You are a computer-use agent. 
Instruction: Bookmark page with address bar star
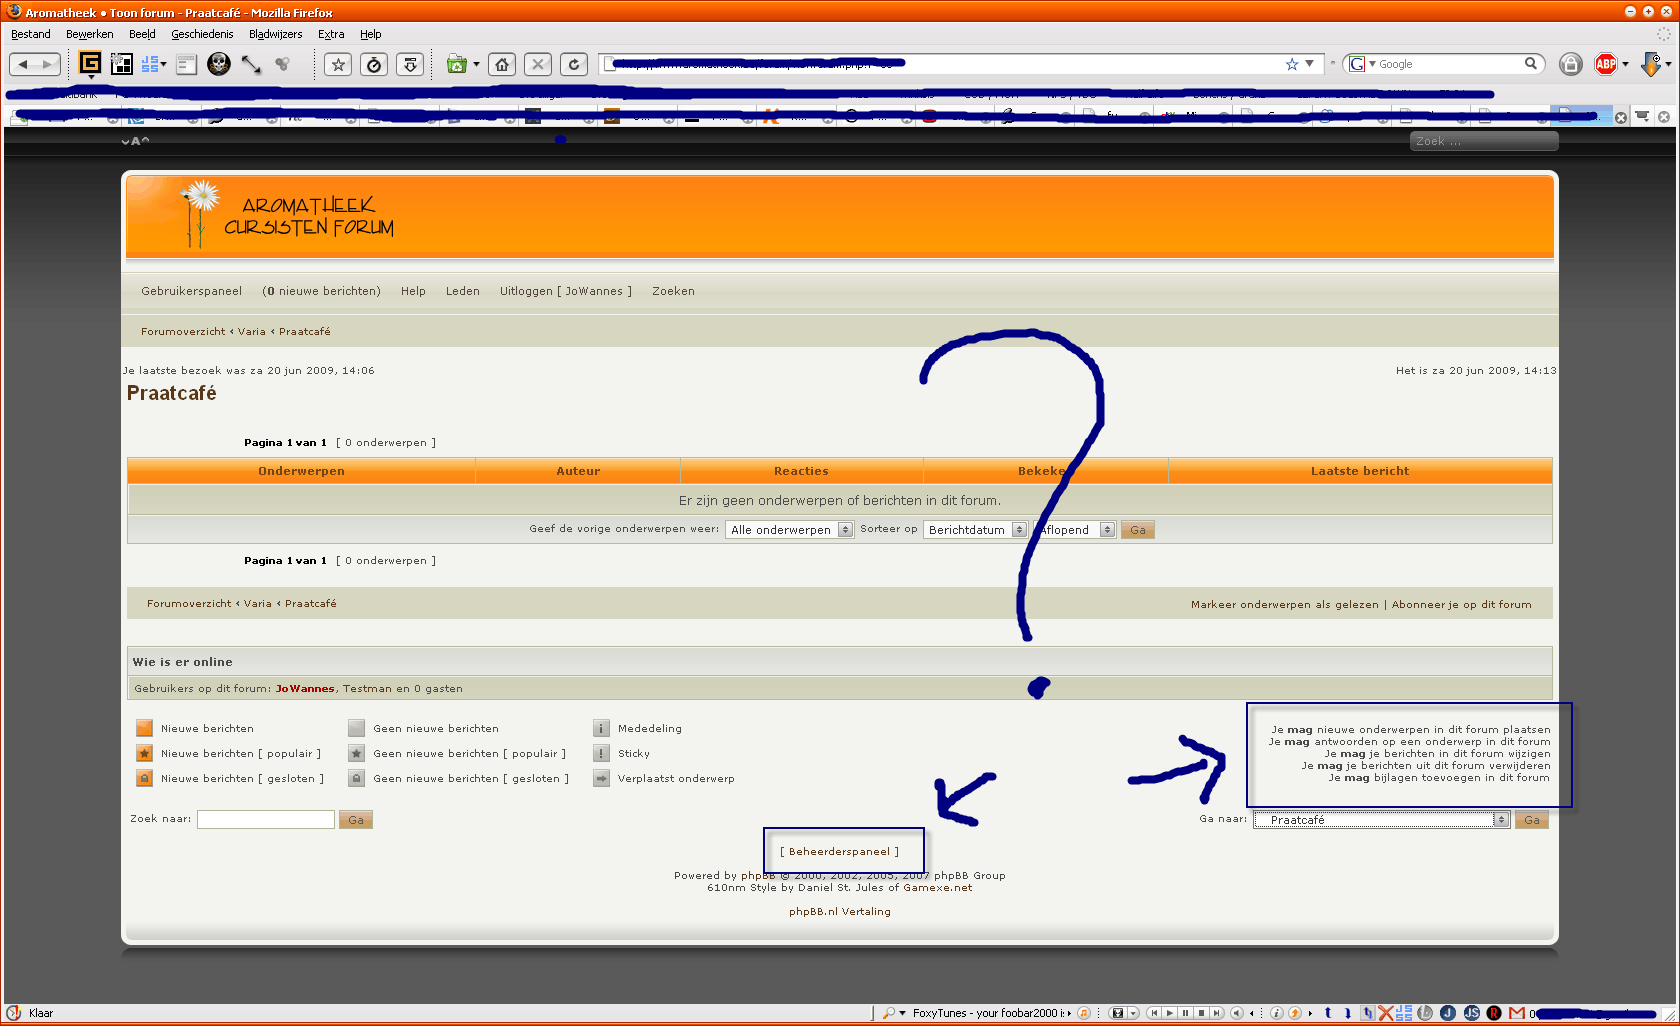1292,64
